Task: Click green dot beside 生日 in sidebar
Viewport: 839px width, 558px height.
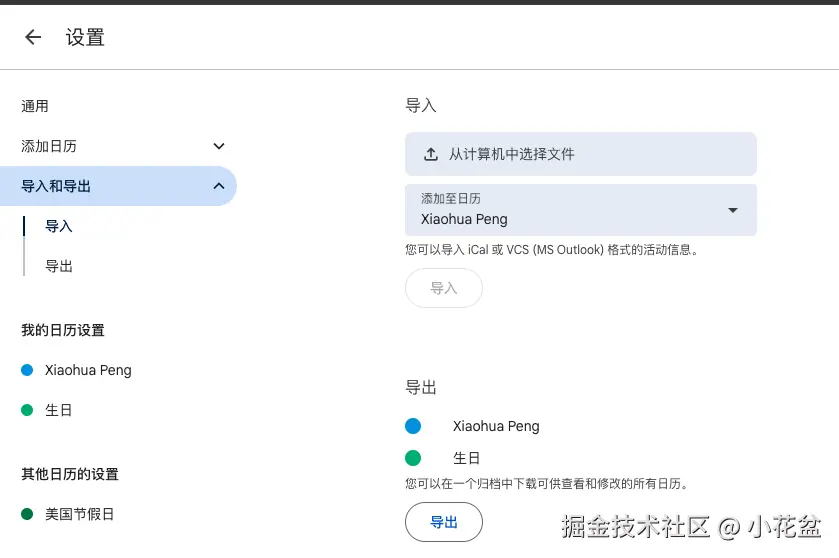Action: click(27, 410)
